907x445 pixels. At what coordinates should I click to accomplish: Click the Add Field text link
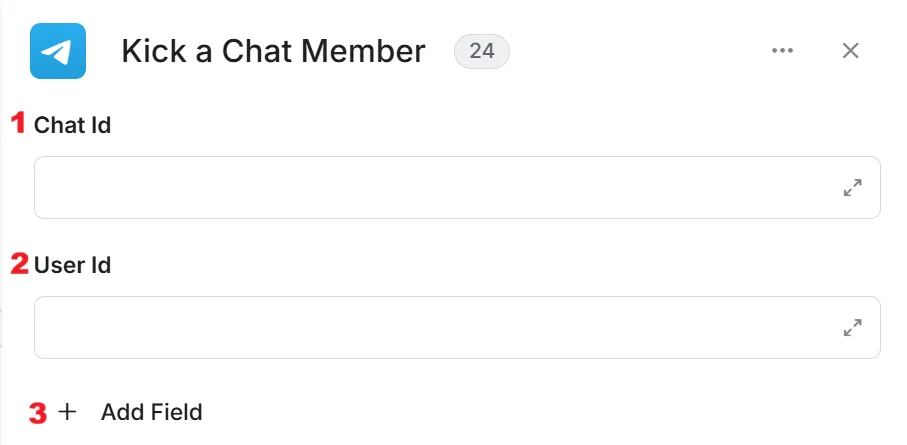152,412
